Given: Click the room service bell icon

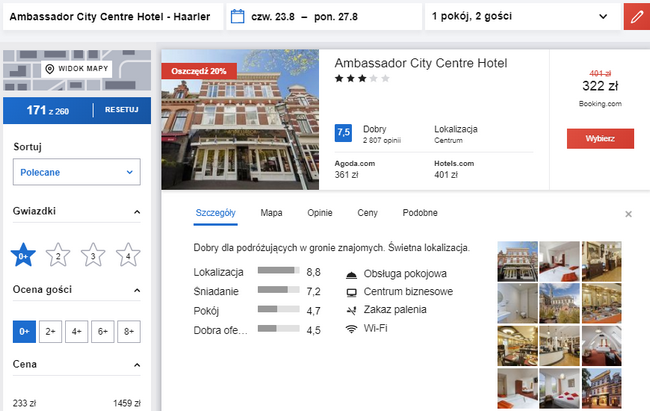Looking at the screenshot, I should click(x=352, y=274).
